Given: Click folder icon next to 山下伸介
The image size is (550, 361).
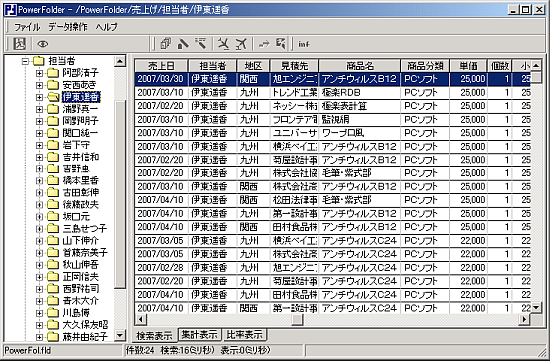Looking at the screenshot, I should click(53, 241).
